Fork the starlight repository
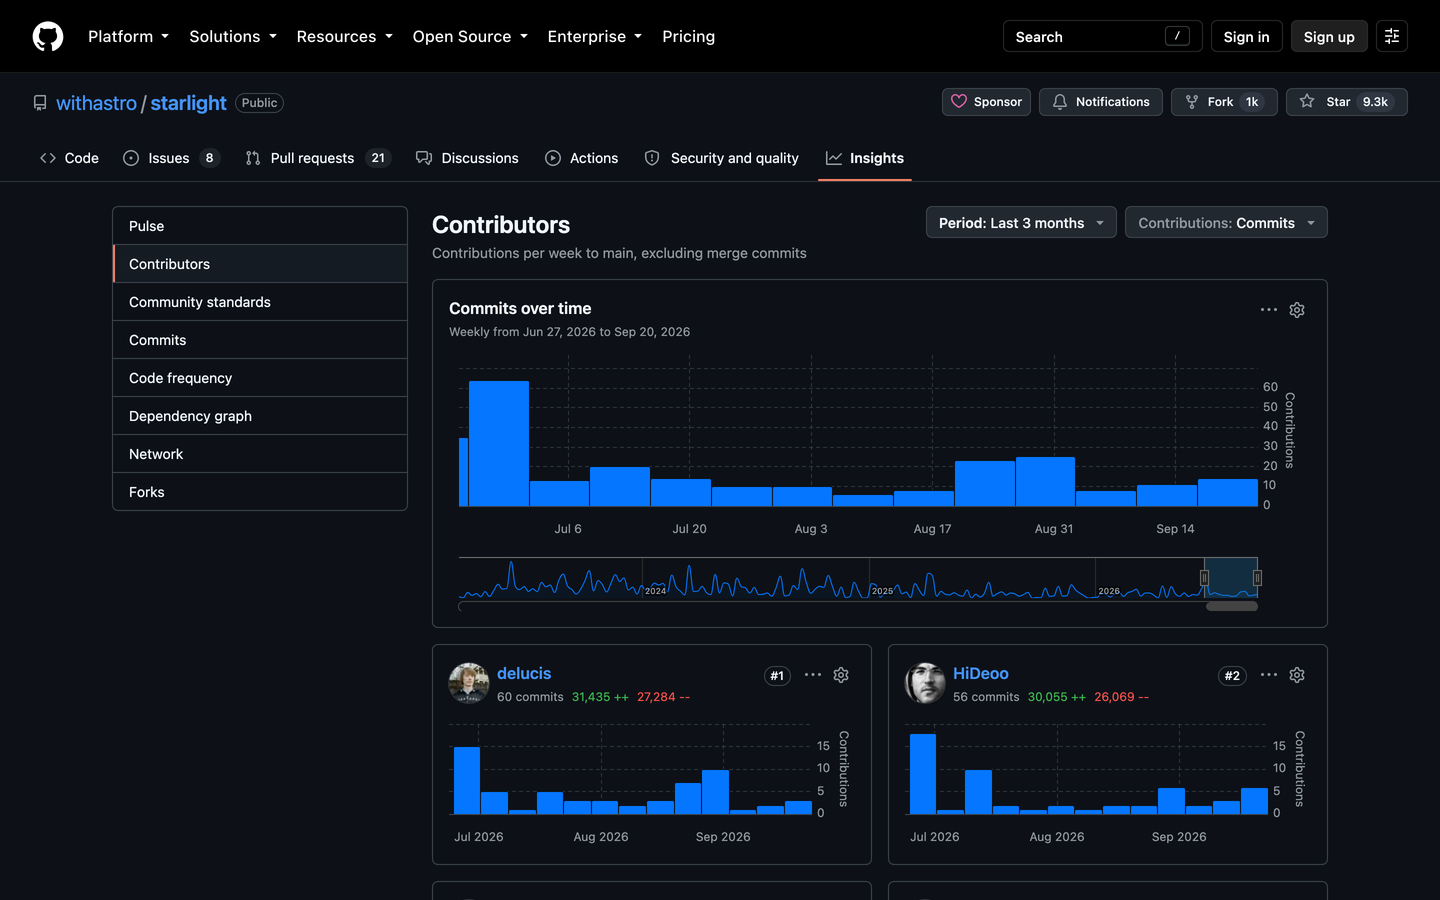1440x900 pixels. point(1224,102)
